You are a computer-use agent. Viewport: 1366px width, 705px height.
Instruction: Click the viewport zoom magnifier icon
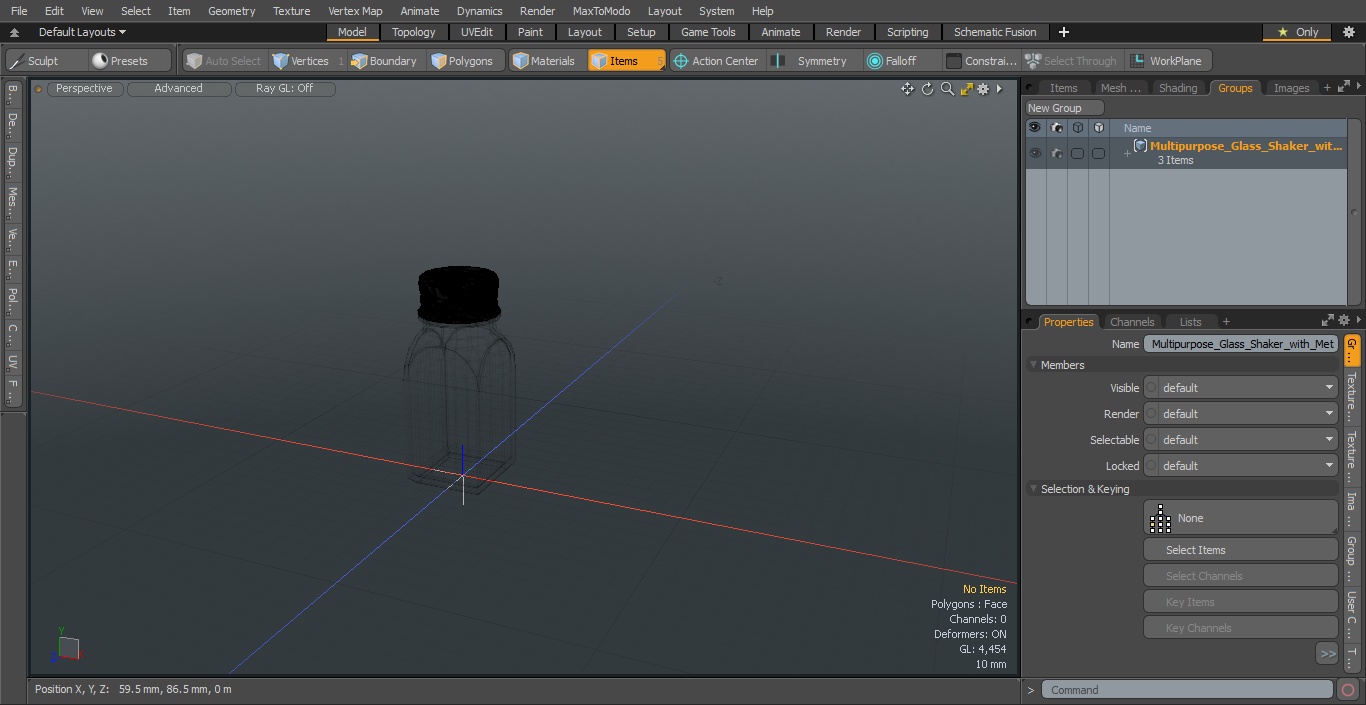[947, 89]
